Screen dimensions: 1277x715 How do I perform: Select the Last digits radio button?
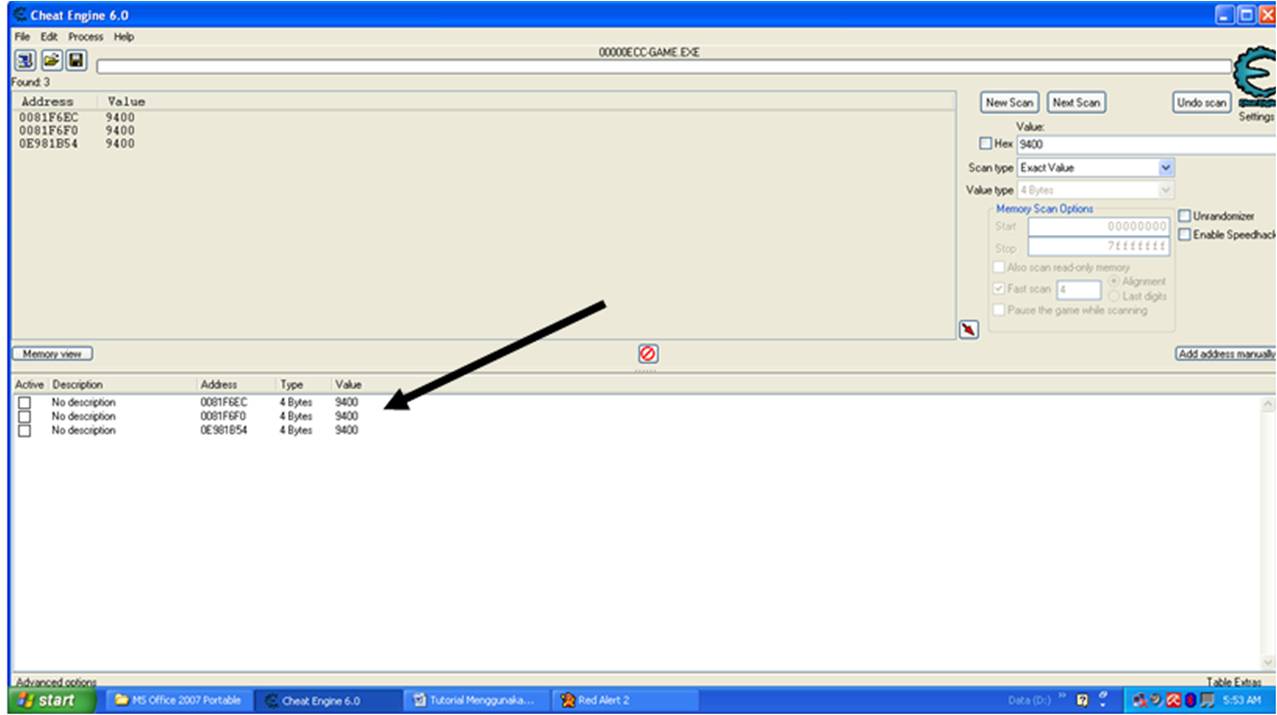[x=1114, y=296]
